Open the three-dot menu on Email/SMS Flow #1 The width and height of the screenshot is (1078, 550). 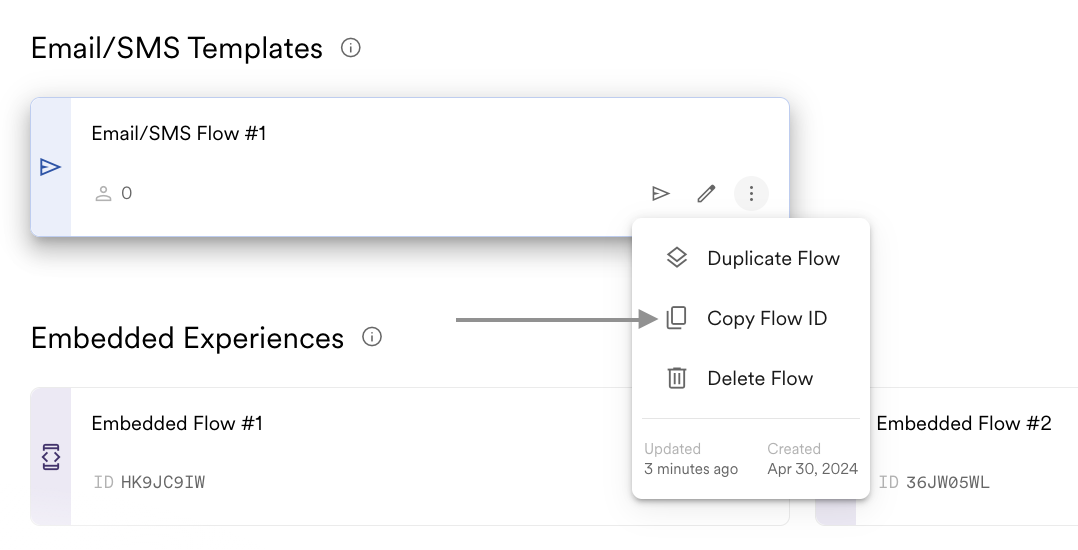coord(751,194)
